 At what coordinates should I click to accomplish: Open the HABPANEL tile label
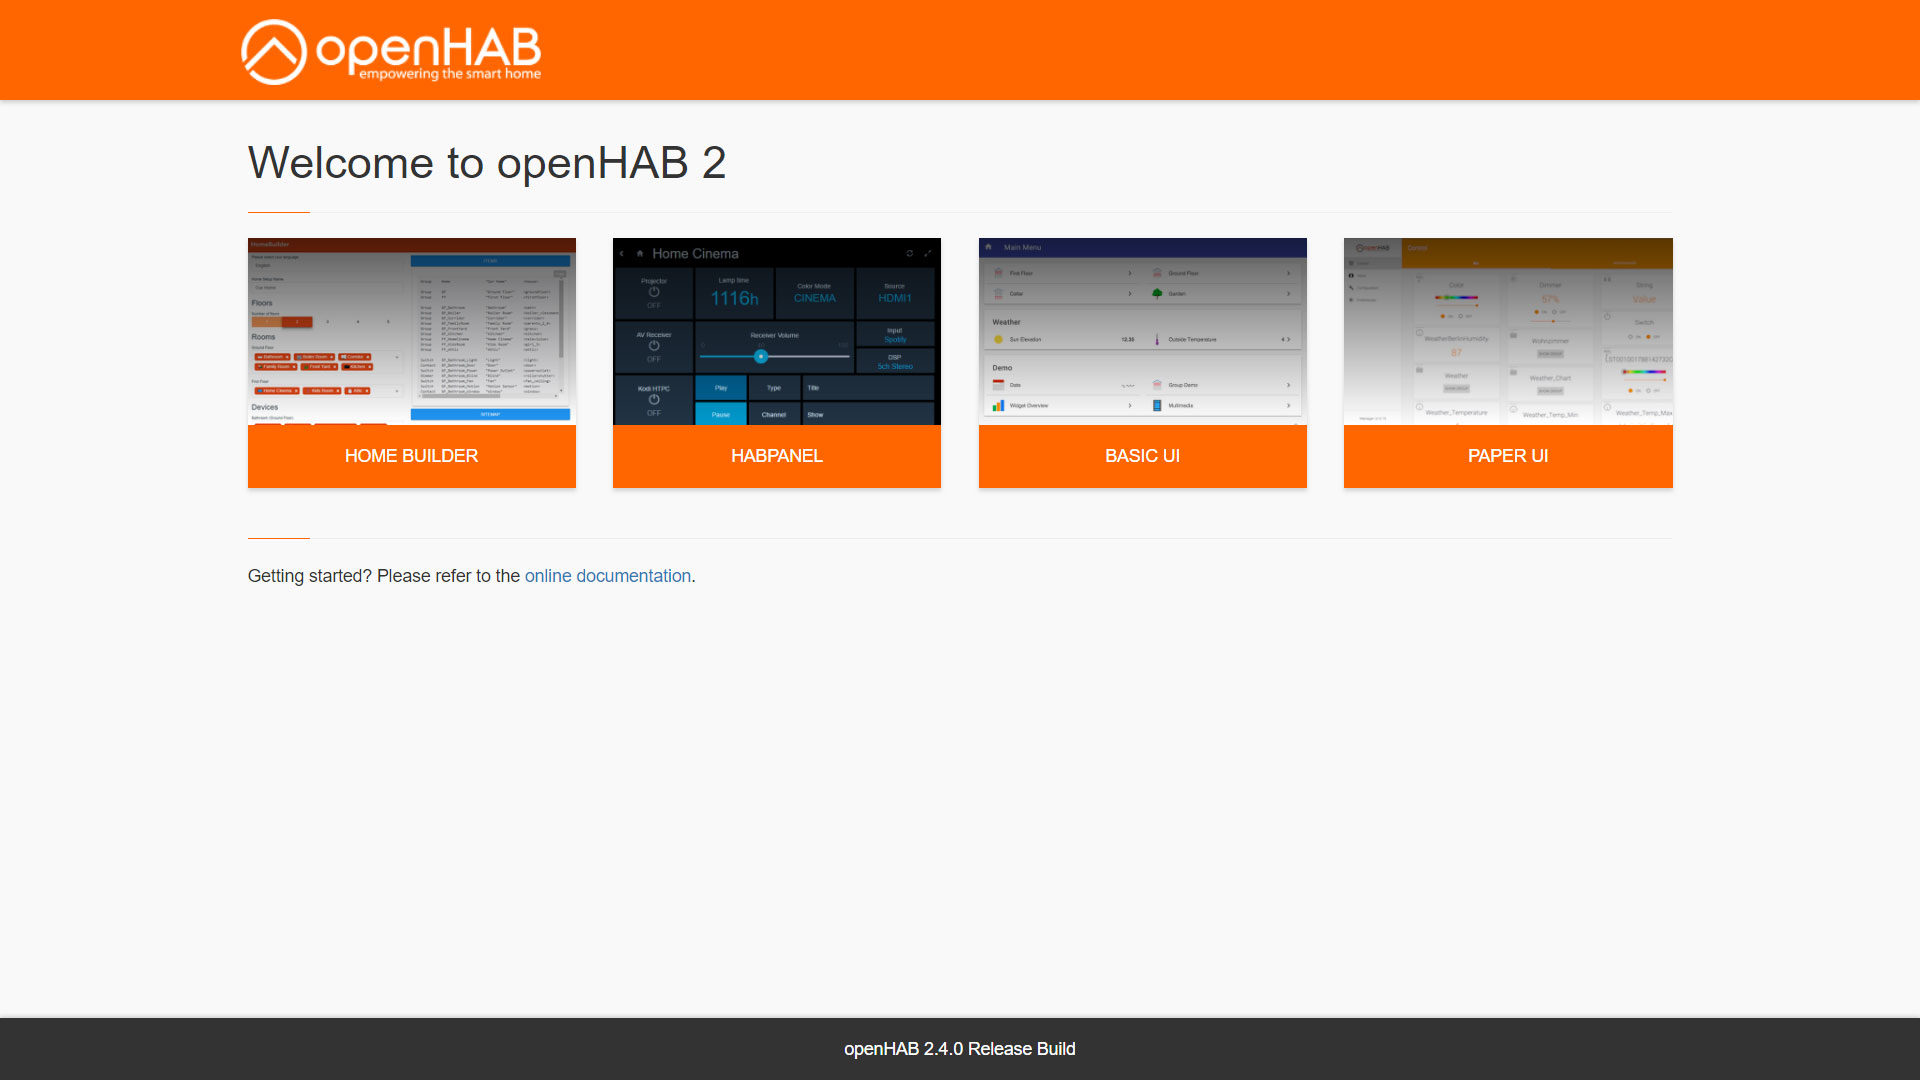[x=776, y=456]
